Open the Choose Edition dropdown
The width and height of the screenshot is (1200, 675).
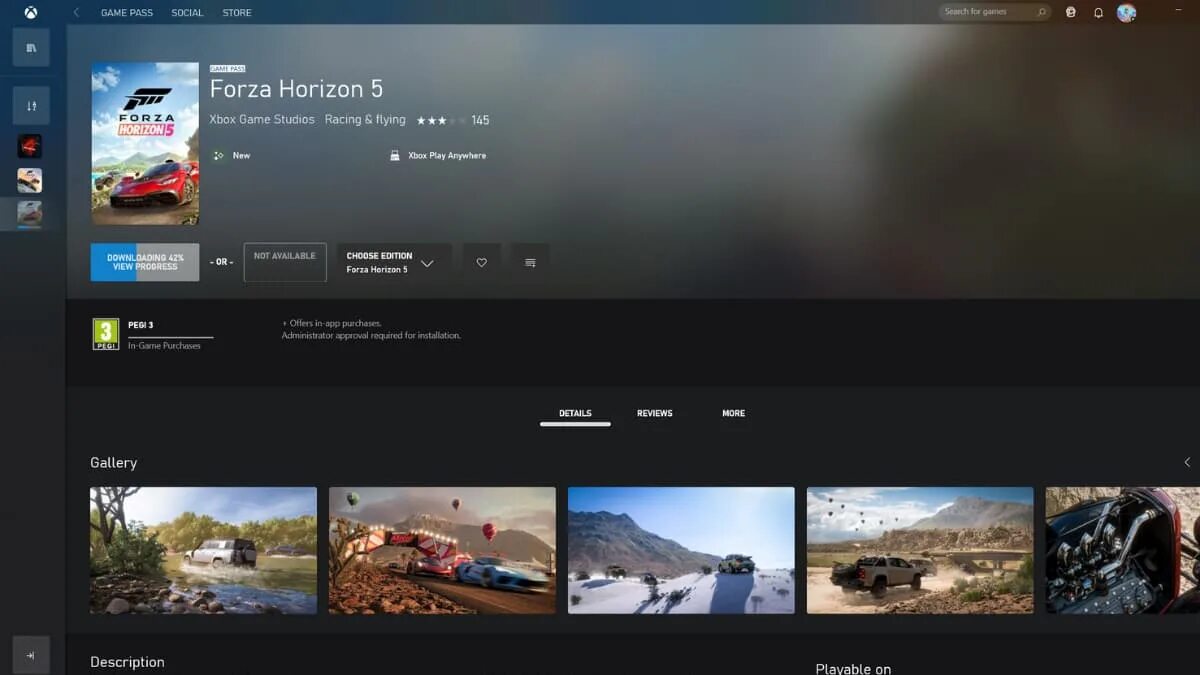[394, 262]
